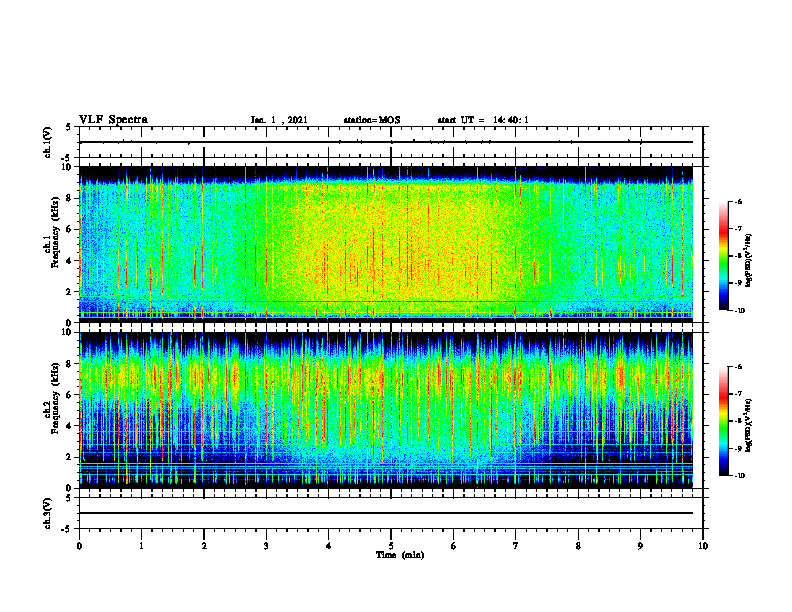Click the "5" tick on the ch.1(V) axis

click(x=69, y=127)
